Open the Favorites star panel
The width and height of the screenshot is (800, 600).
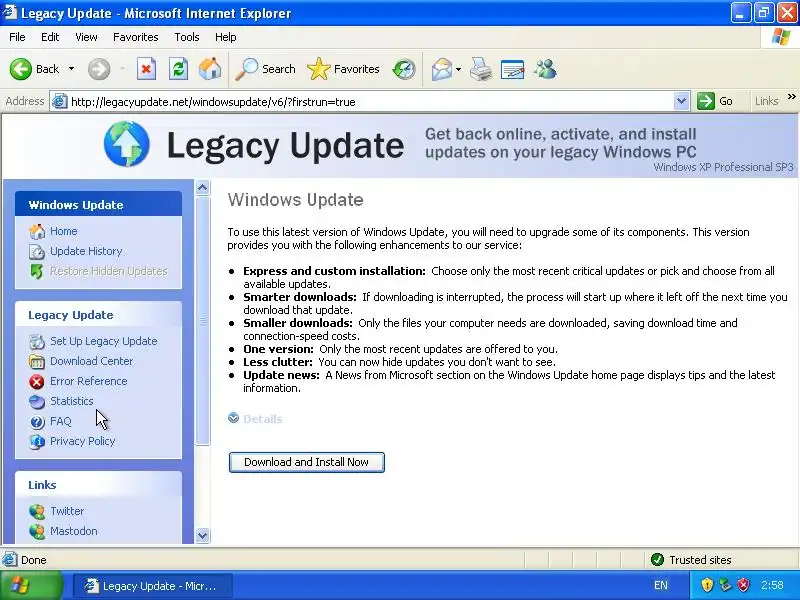coord(319,69)
